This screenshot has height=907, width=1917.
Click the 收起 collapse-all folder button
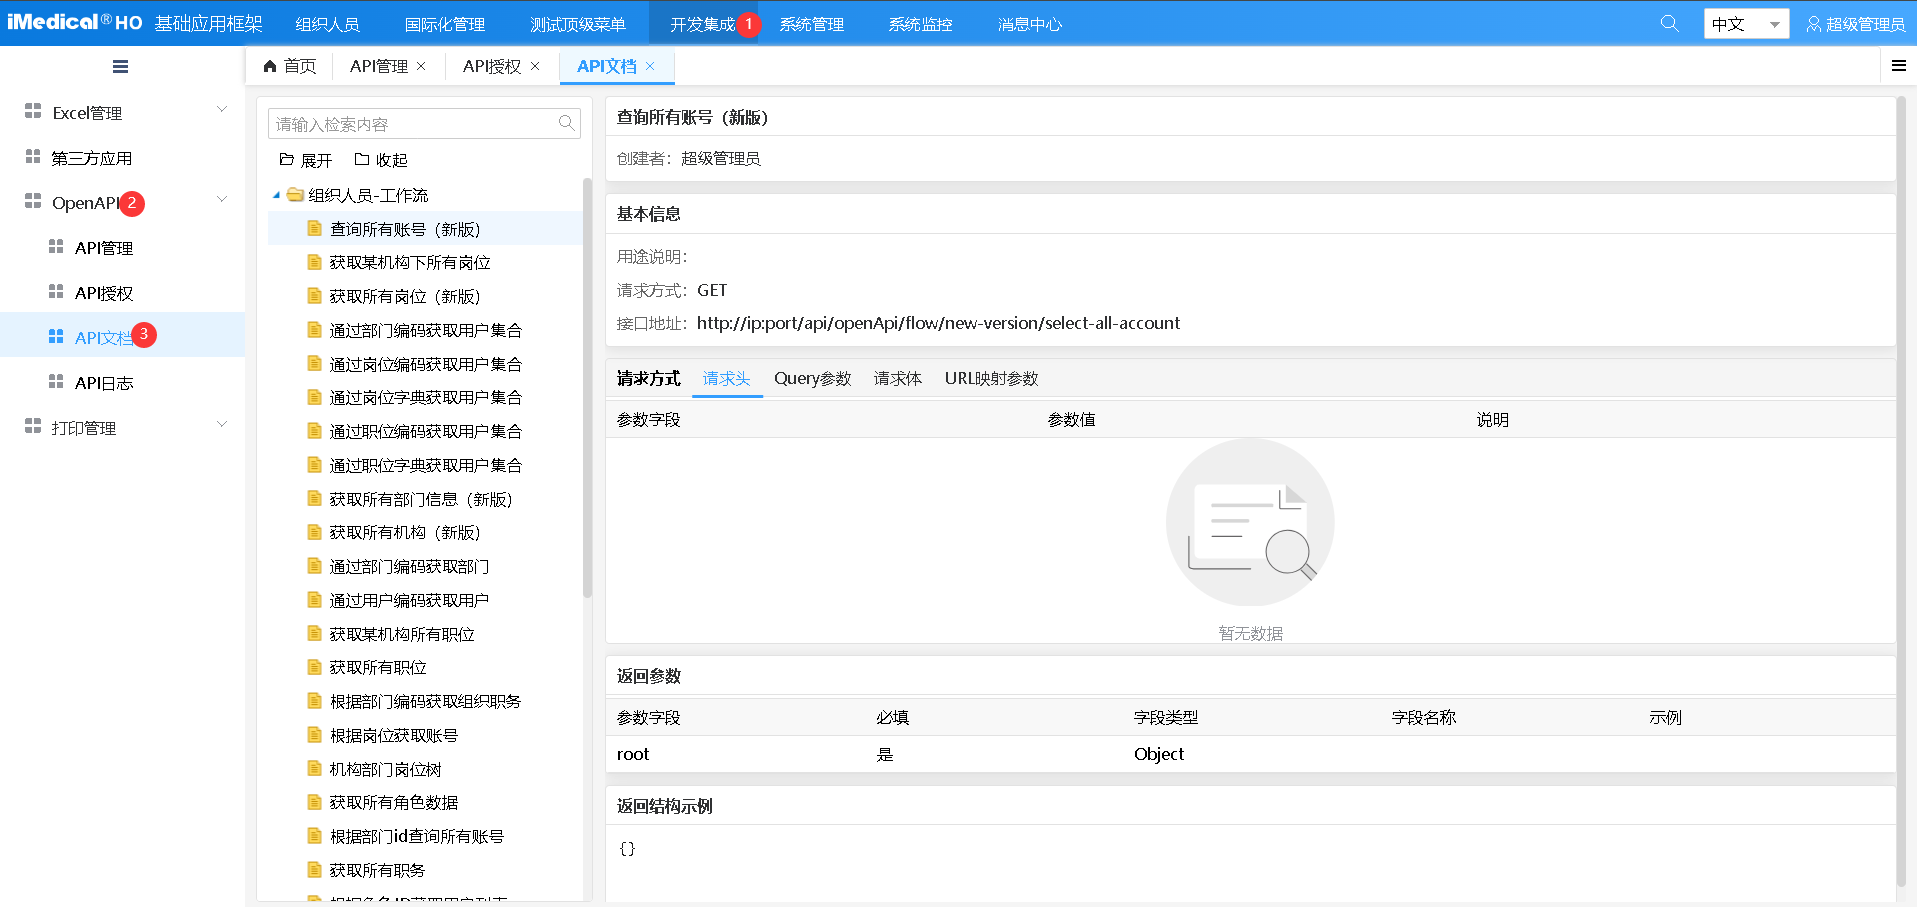[x=381, y=160]
